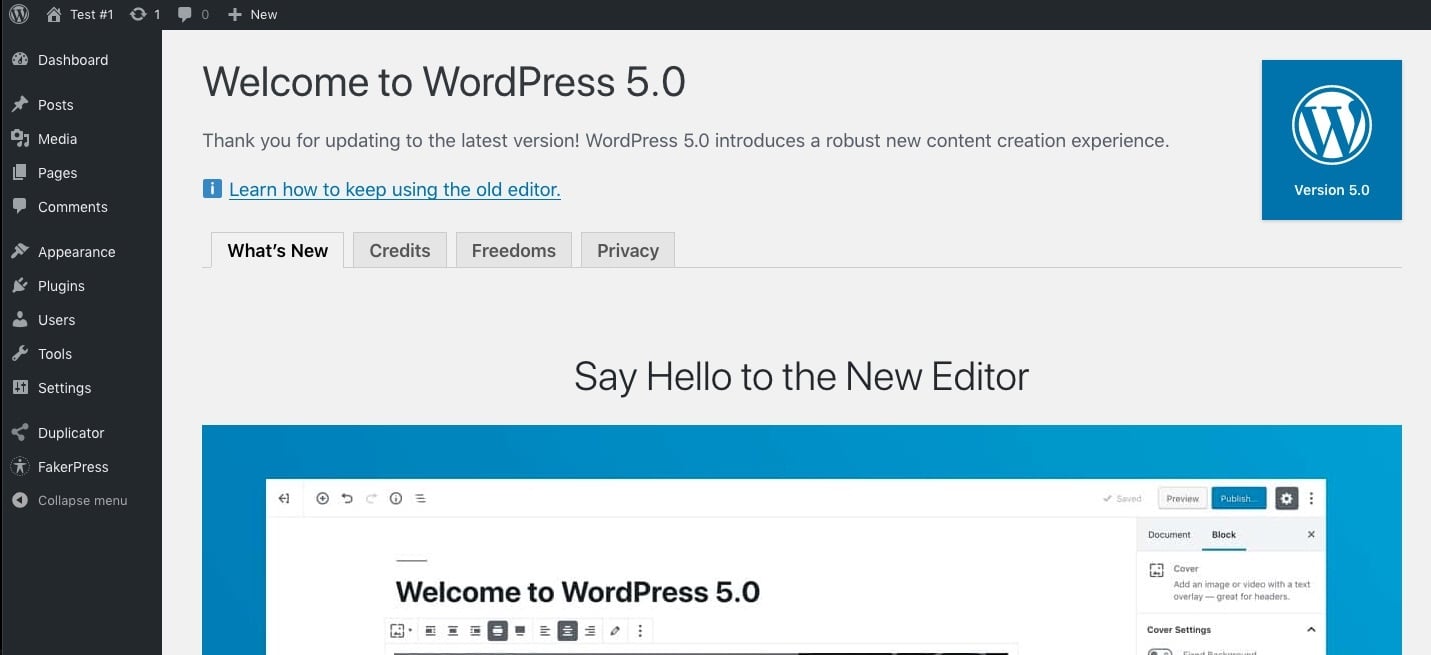Open the more options ellipsis menu

click(1311, 498)
